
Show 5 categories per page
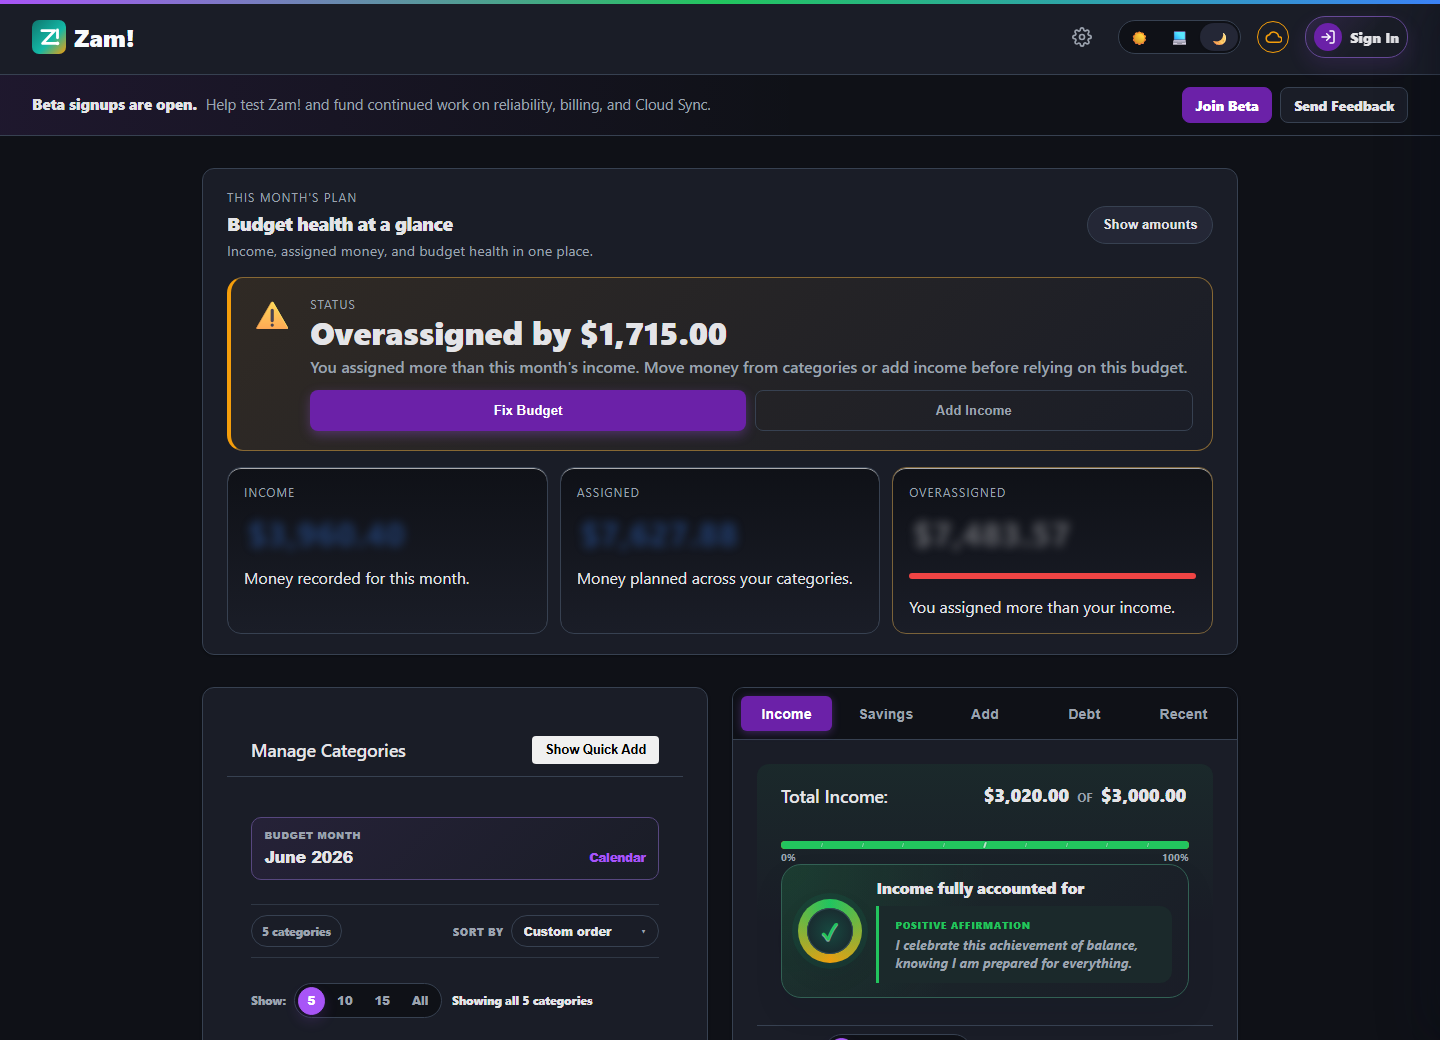(x=311, y=1001)
